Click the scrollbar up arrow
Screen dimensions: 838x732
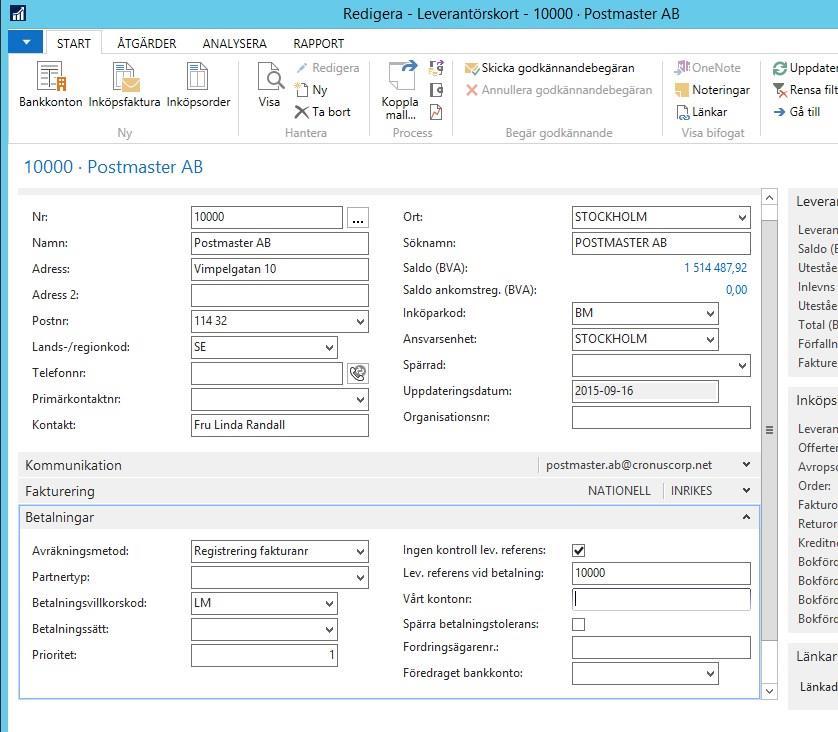[x=769, y=198]
